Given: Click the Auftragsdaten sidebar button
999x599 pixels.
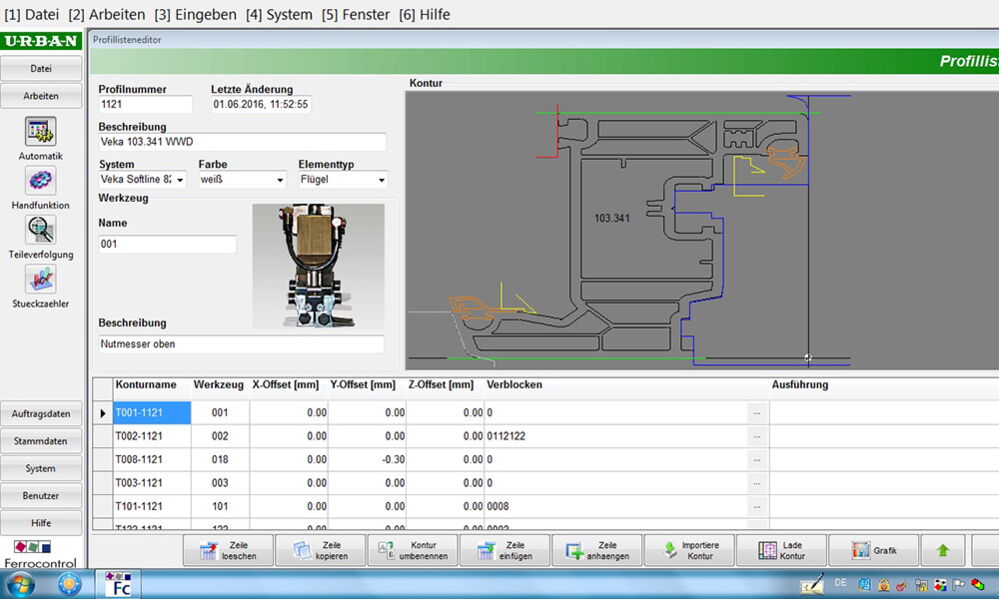Looking at the screenshot, I should 41,414.
